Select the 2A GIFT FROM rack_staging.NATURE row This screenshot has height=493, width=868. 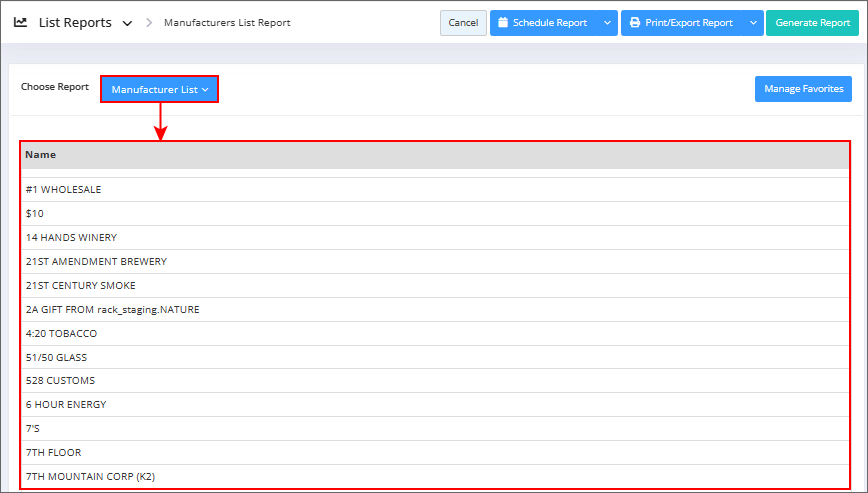[435, 309]
